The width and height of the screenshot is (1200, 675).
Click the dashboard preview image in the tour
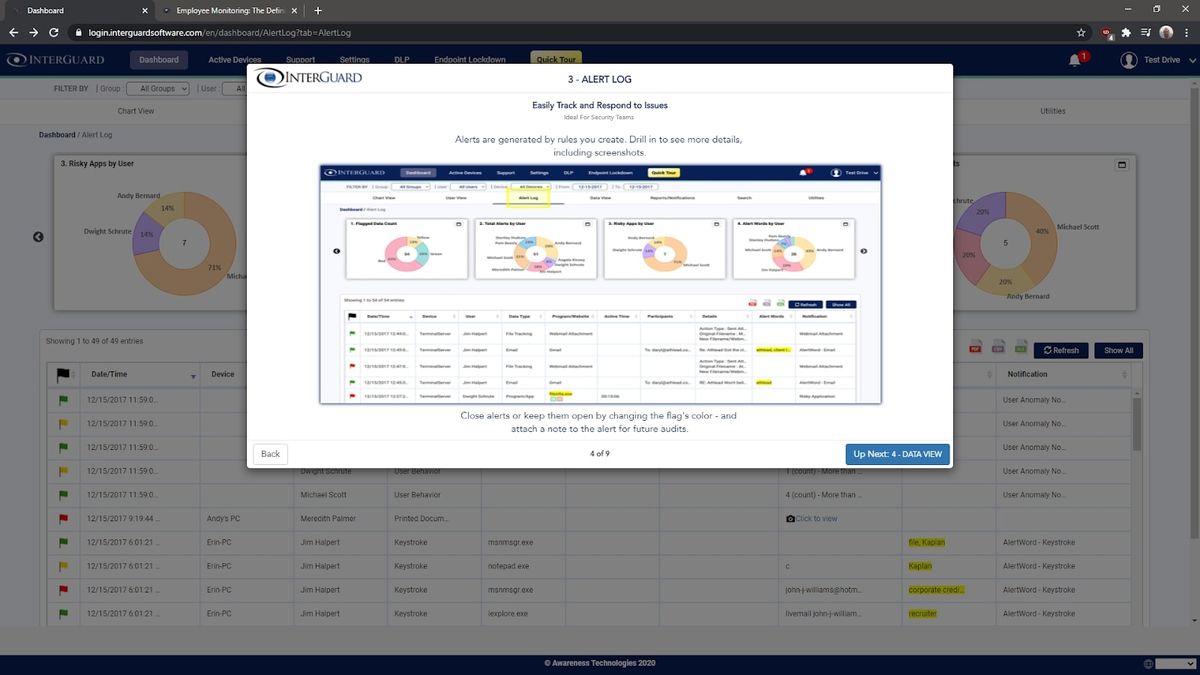[600, 283]
